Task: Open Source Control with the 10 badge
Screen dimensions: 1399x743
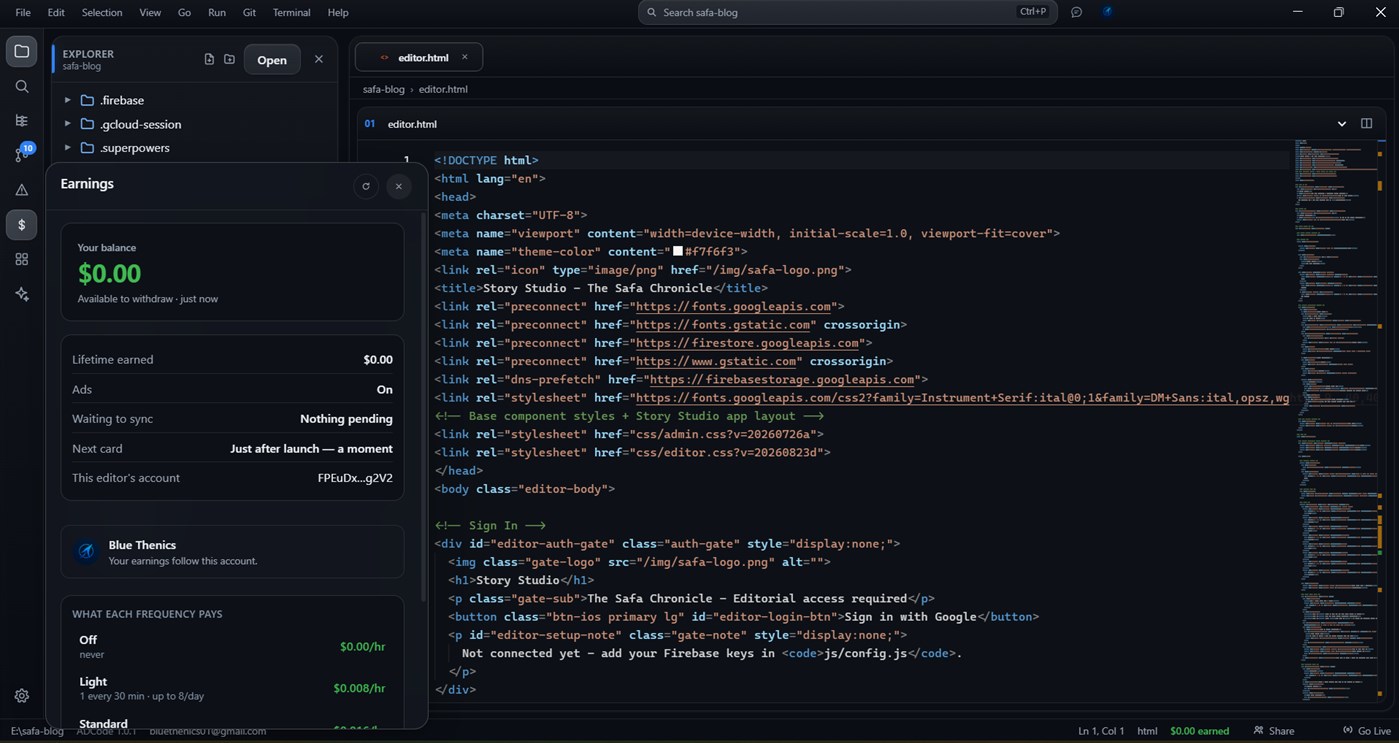Action: 21,154
